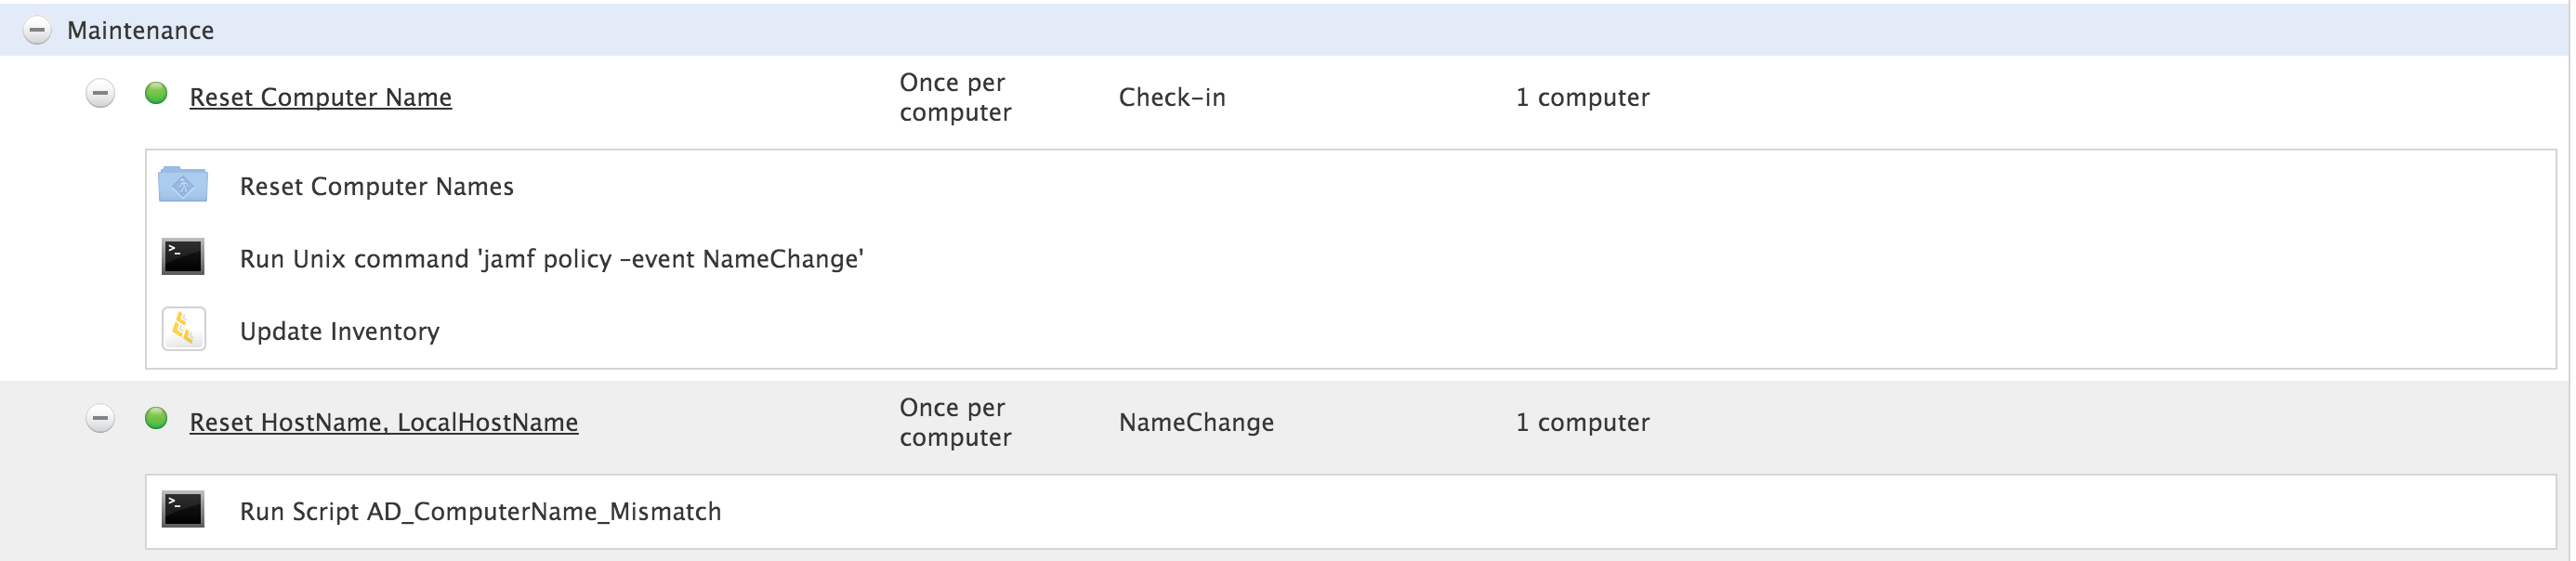The image size is (2576, 561).
Task: Click the NameChange trigger text
Action: [x=1197, y=422]
